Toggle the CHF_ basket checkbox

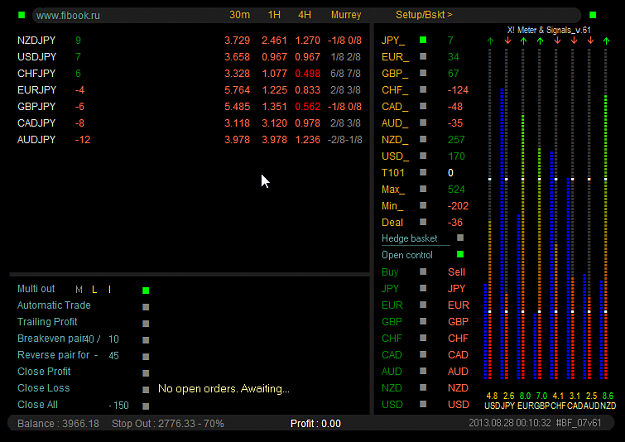423,90
